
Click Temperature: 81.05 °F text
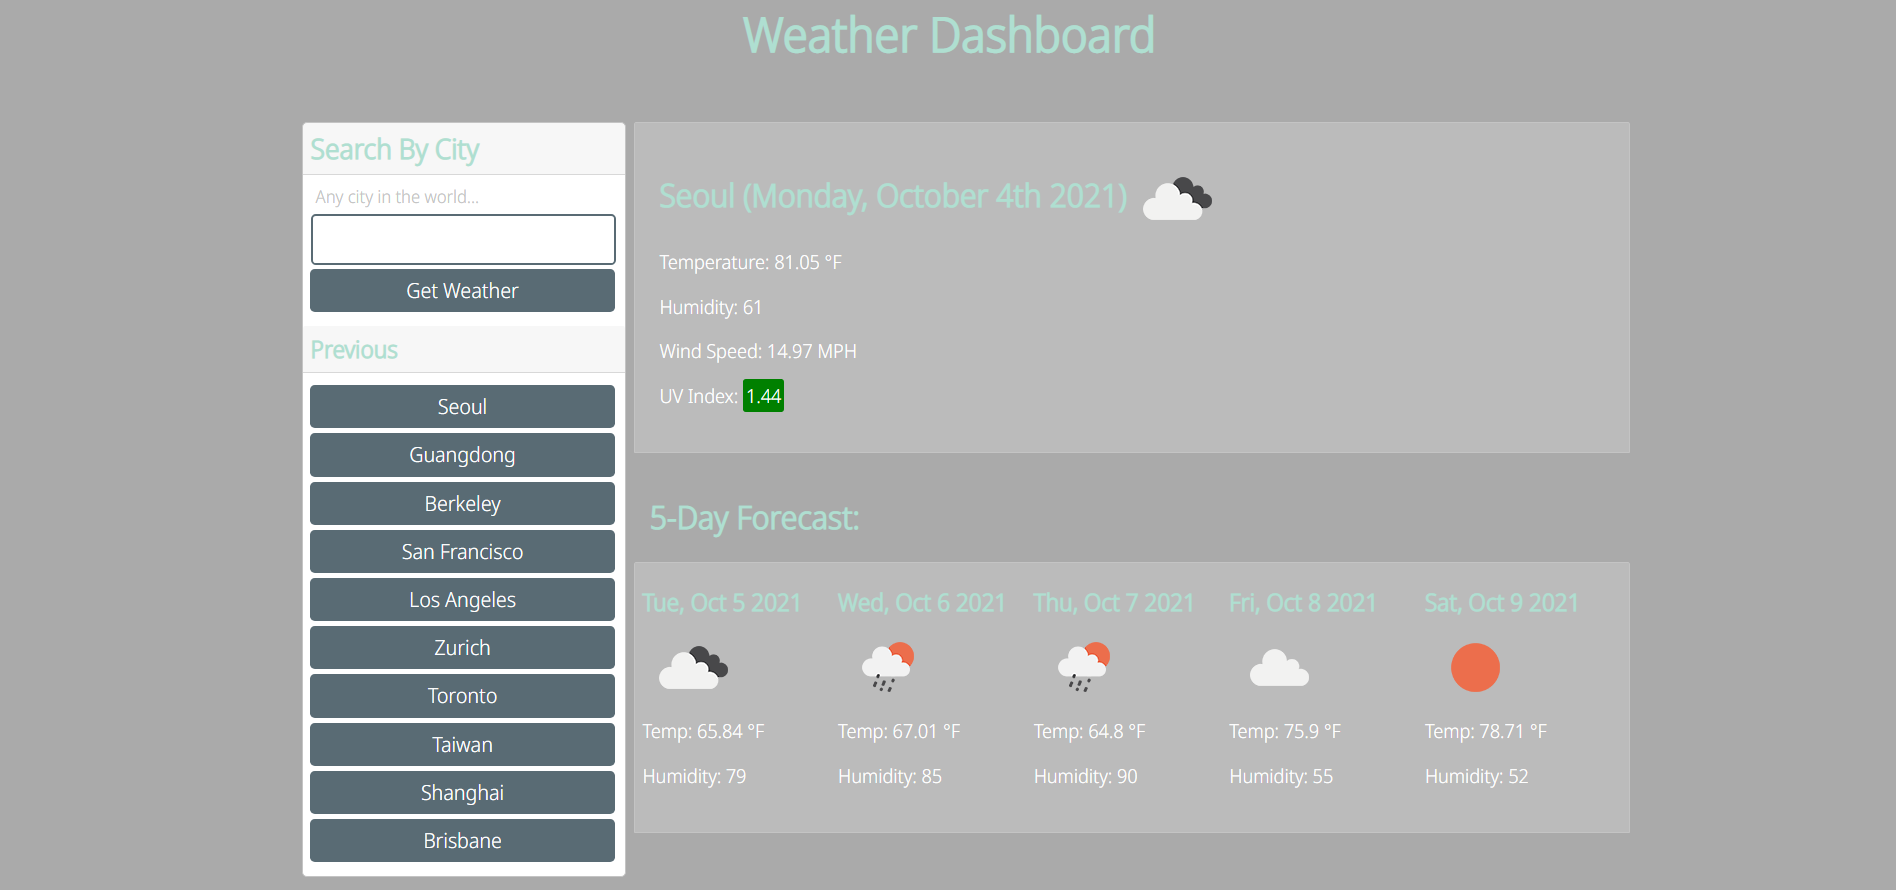[x=750, y=263]
